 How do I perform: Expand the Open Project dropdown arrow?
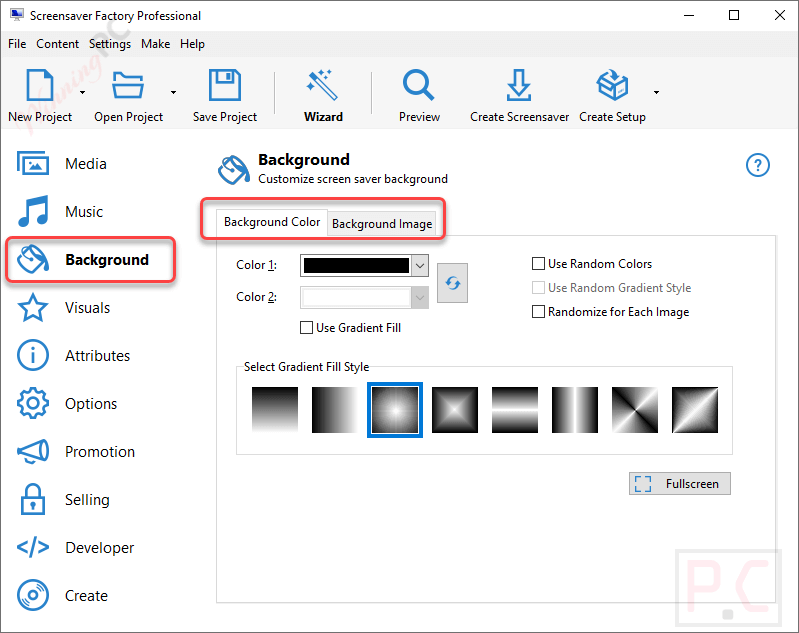173,93
